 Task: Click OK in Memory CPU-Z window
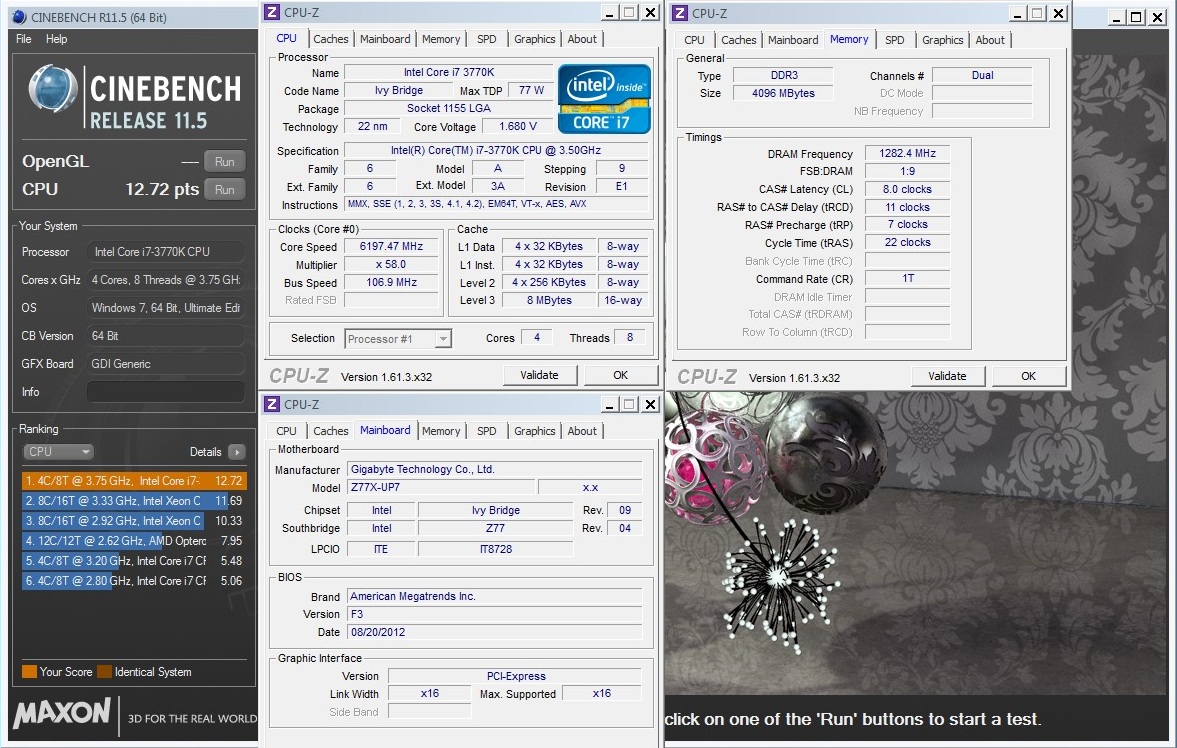(x=1028, y=376)
